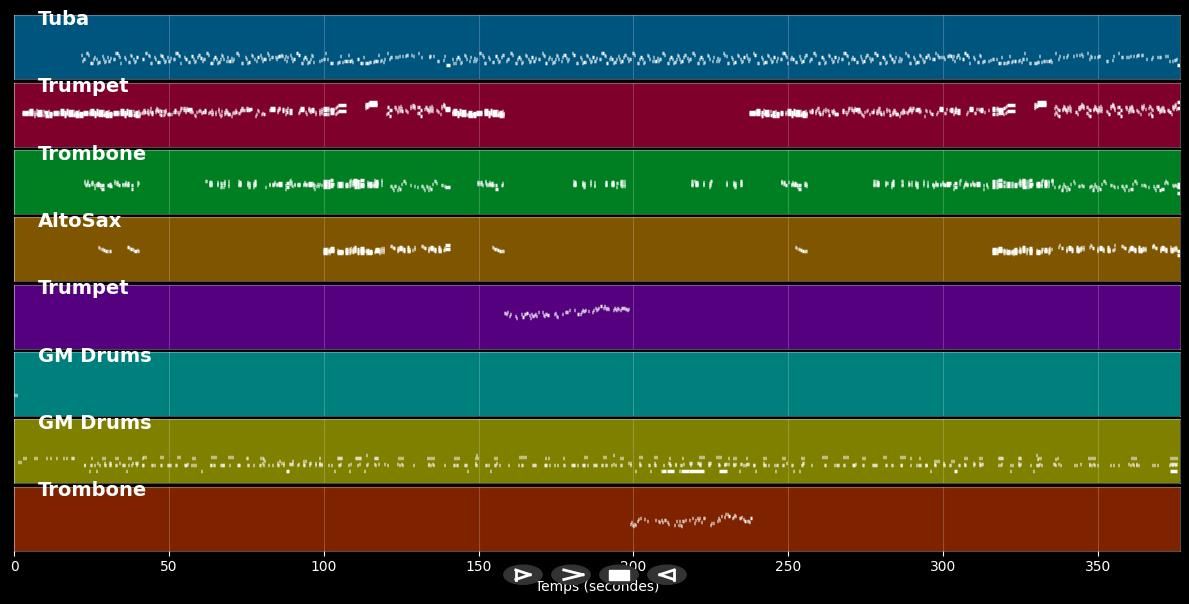Click the note cluster in the purple Trumpet track
Image resolution: width=1189 pixels, height=604 pixels.
[x=567, y=313]
